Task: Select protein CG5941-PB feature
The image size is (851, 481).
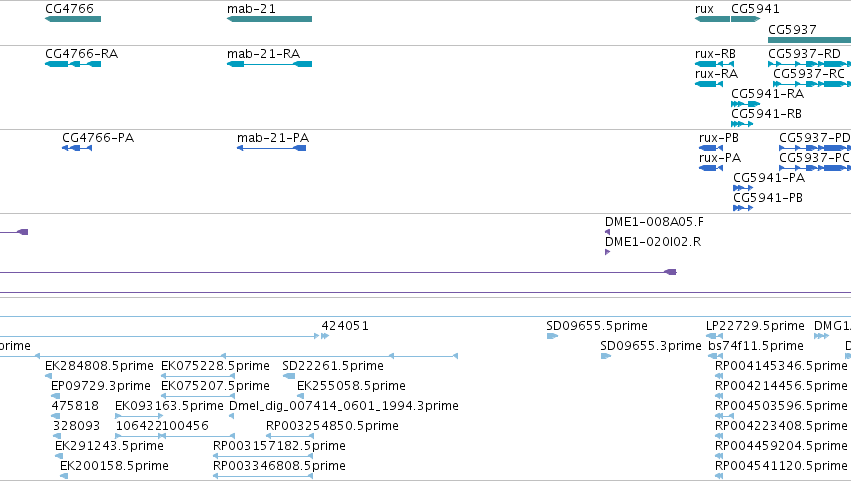Action: [x=743, y=208]
